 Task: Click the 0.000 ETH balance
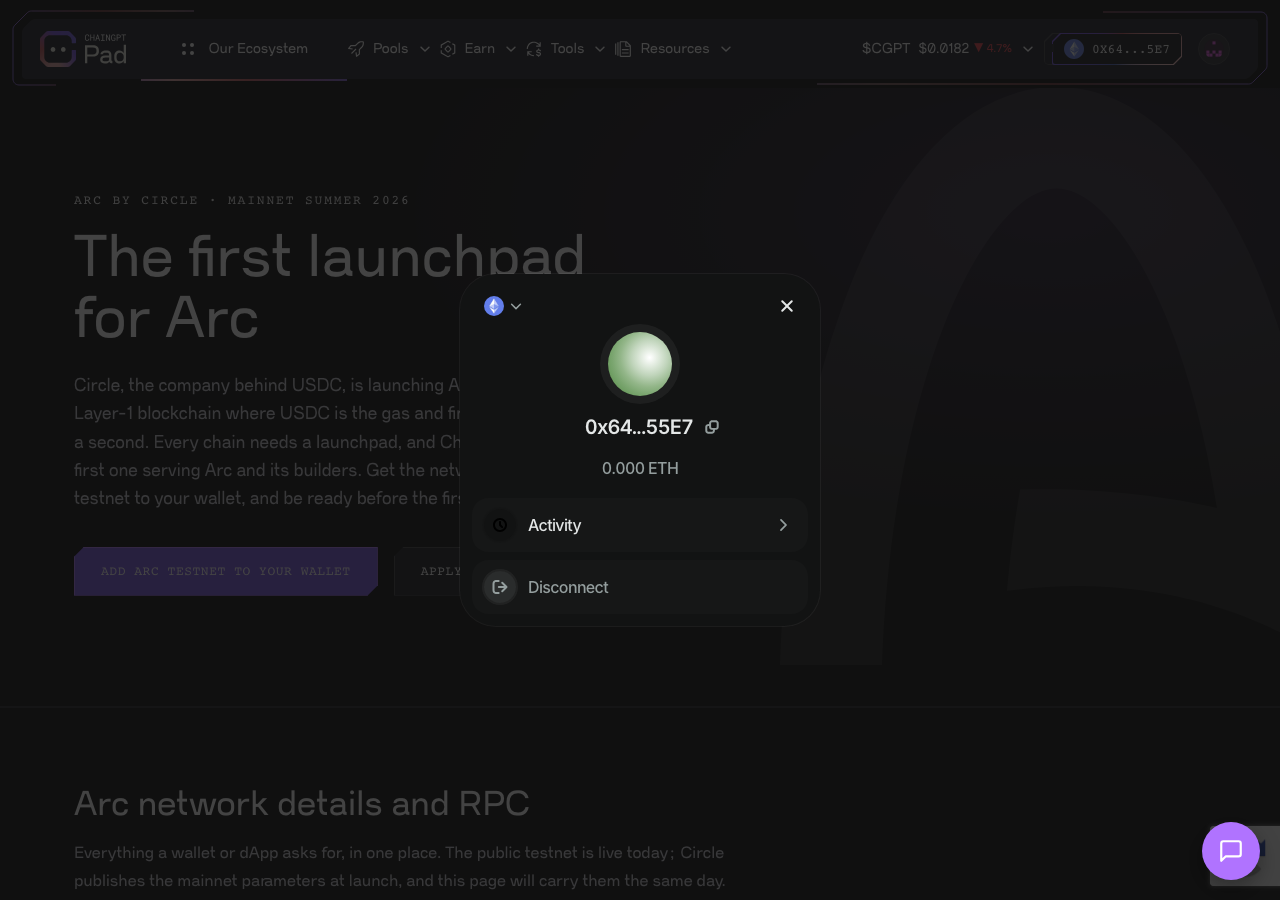(640, 468)
